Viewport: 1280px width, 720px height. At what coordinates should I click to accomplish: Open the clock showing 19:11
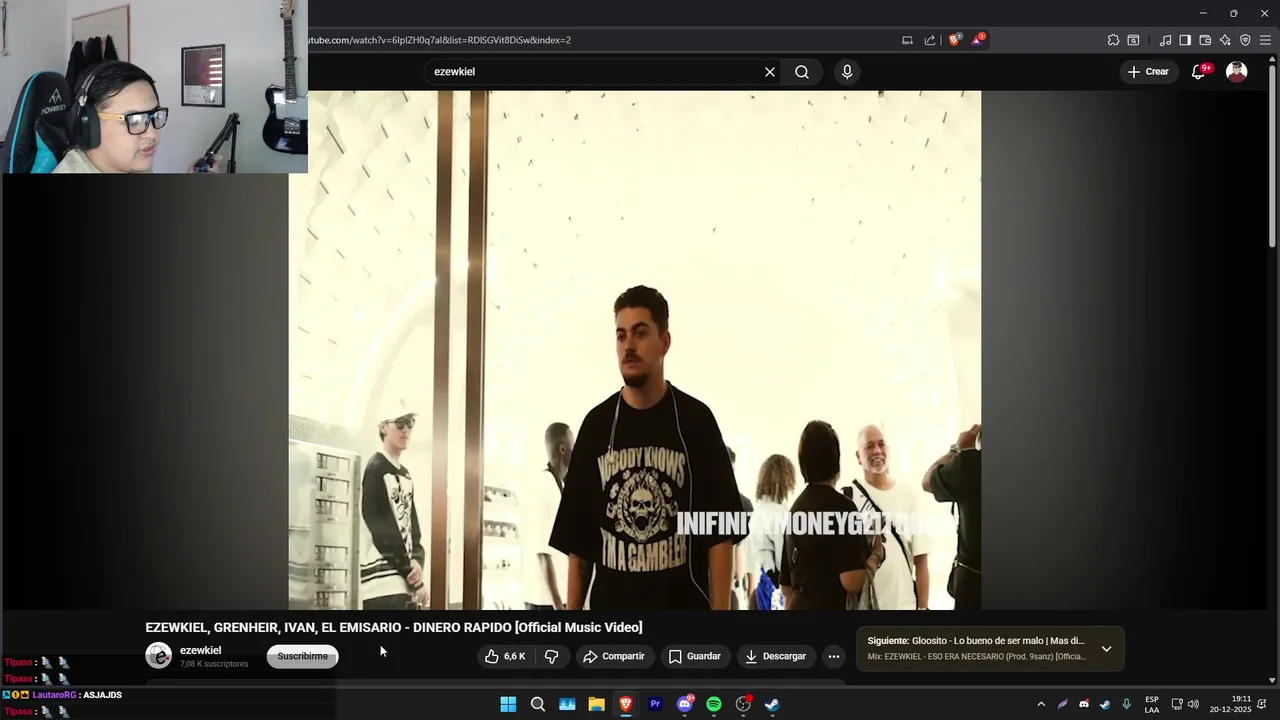1231,704
